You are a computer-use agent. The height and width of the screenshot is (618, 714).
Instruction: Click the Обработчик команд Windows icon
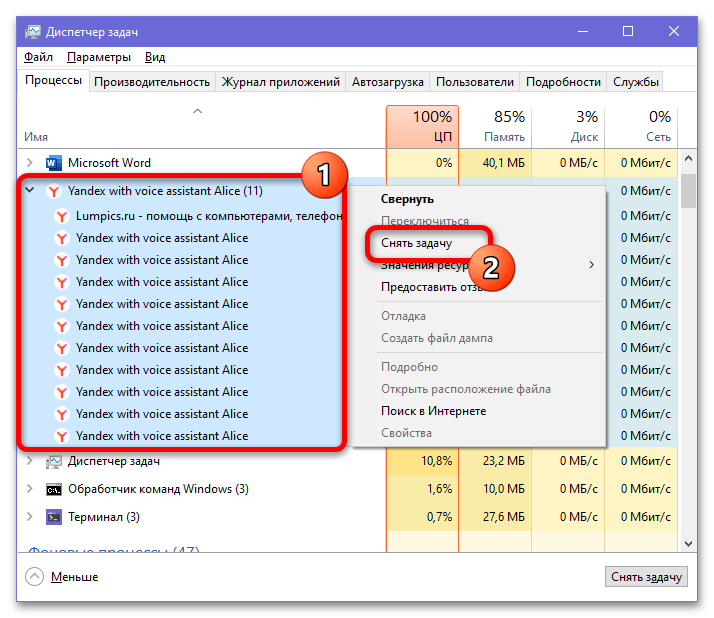pyautogui.click(x=54, y=490)
